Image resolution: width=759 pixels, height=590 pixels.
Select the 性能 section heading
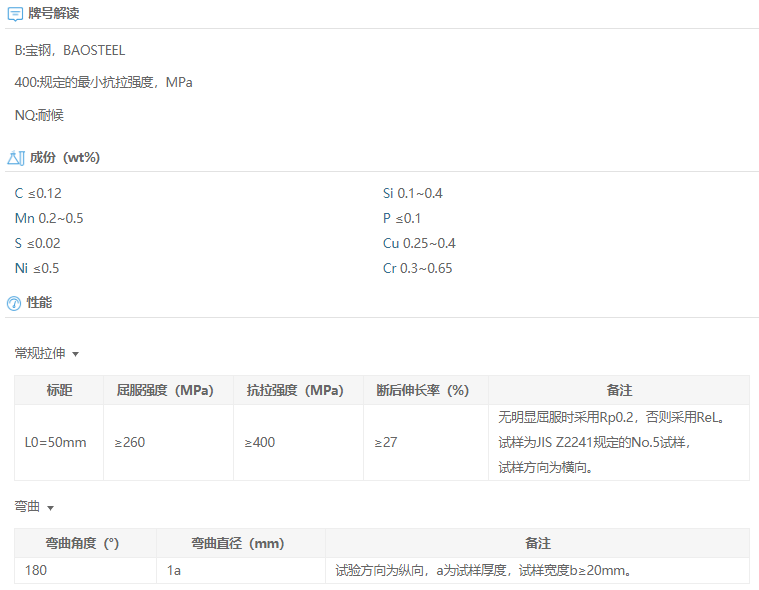click(39, 303)
